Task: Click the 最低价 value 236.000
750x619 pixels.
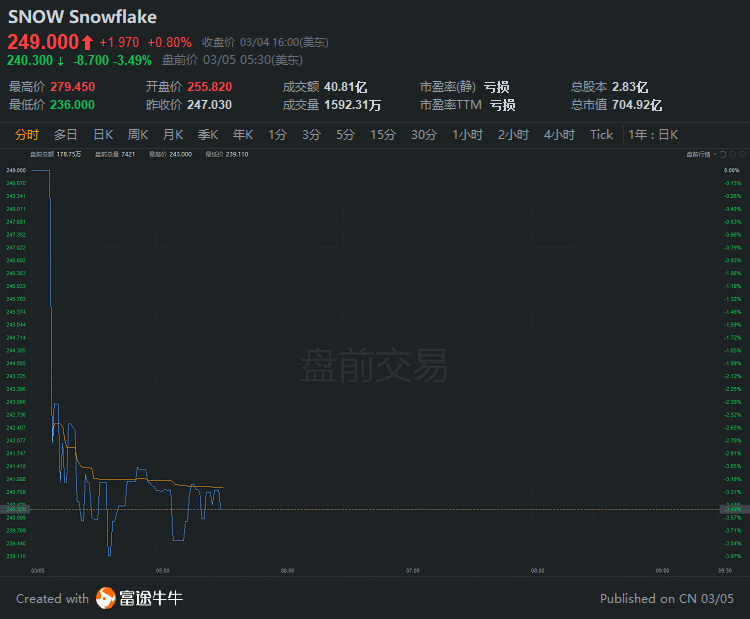Action: coord(73,105)
